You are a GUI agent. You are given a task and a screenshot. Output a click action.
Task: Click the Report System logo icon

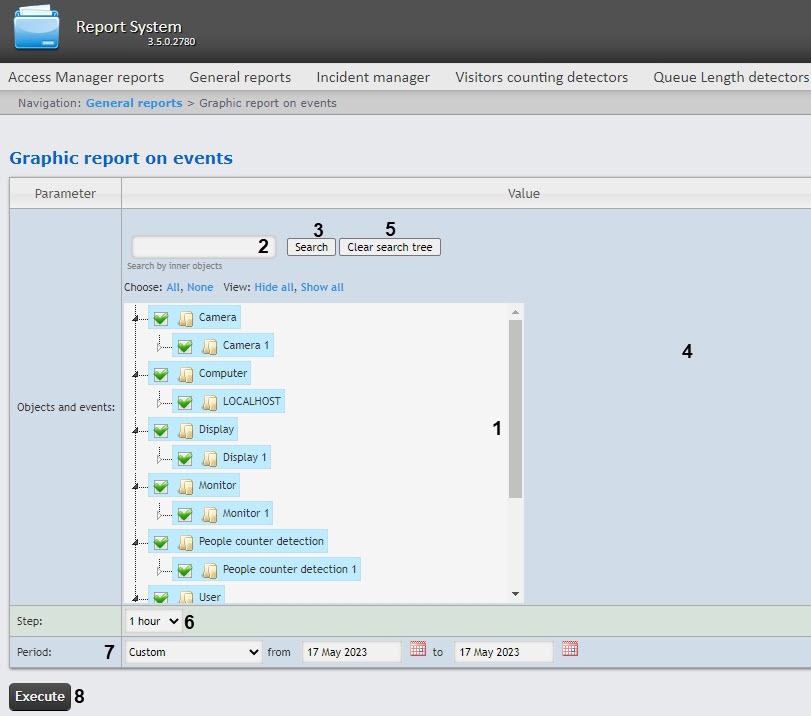[36, 28]
